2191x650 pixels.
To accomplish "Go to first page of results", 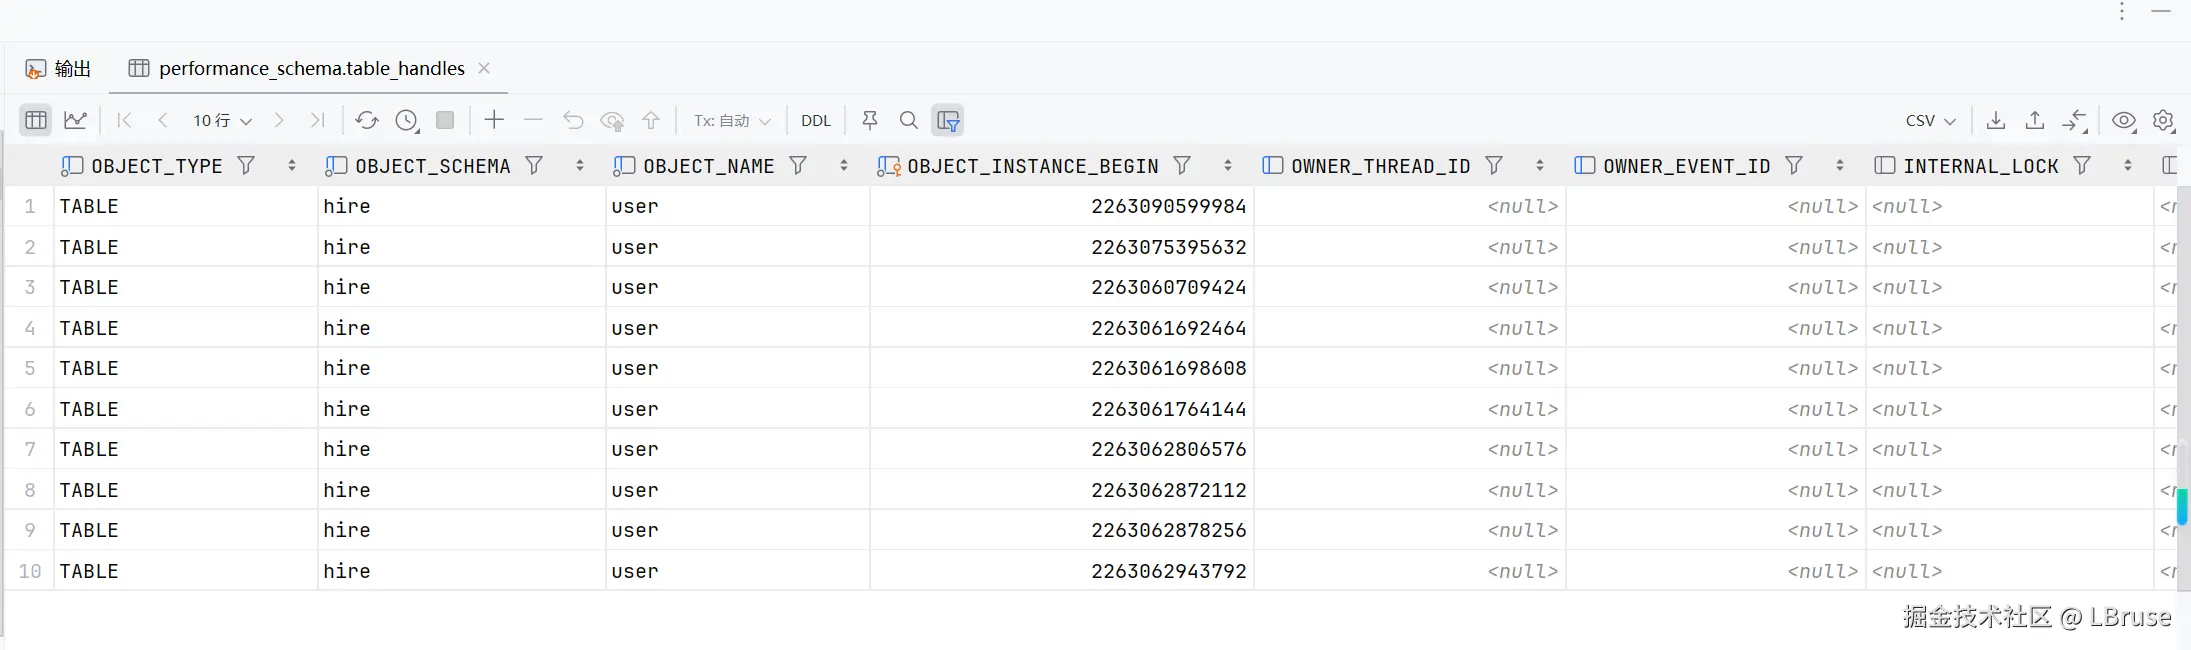I will pyautogui.click(x=124, y=120).
